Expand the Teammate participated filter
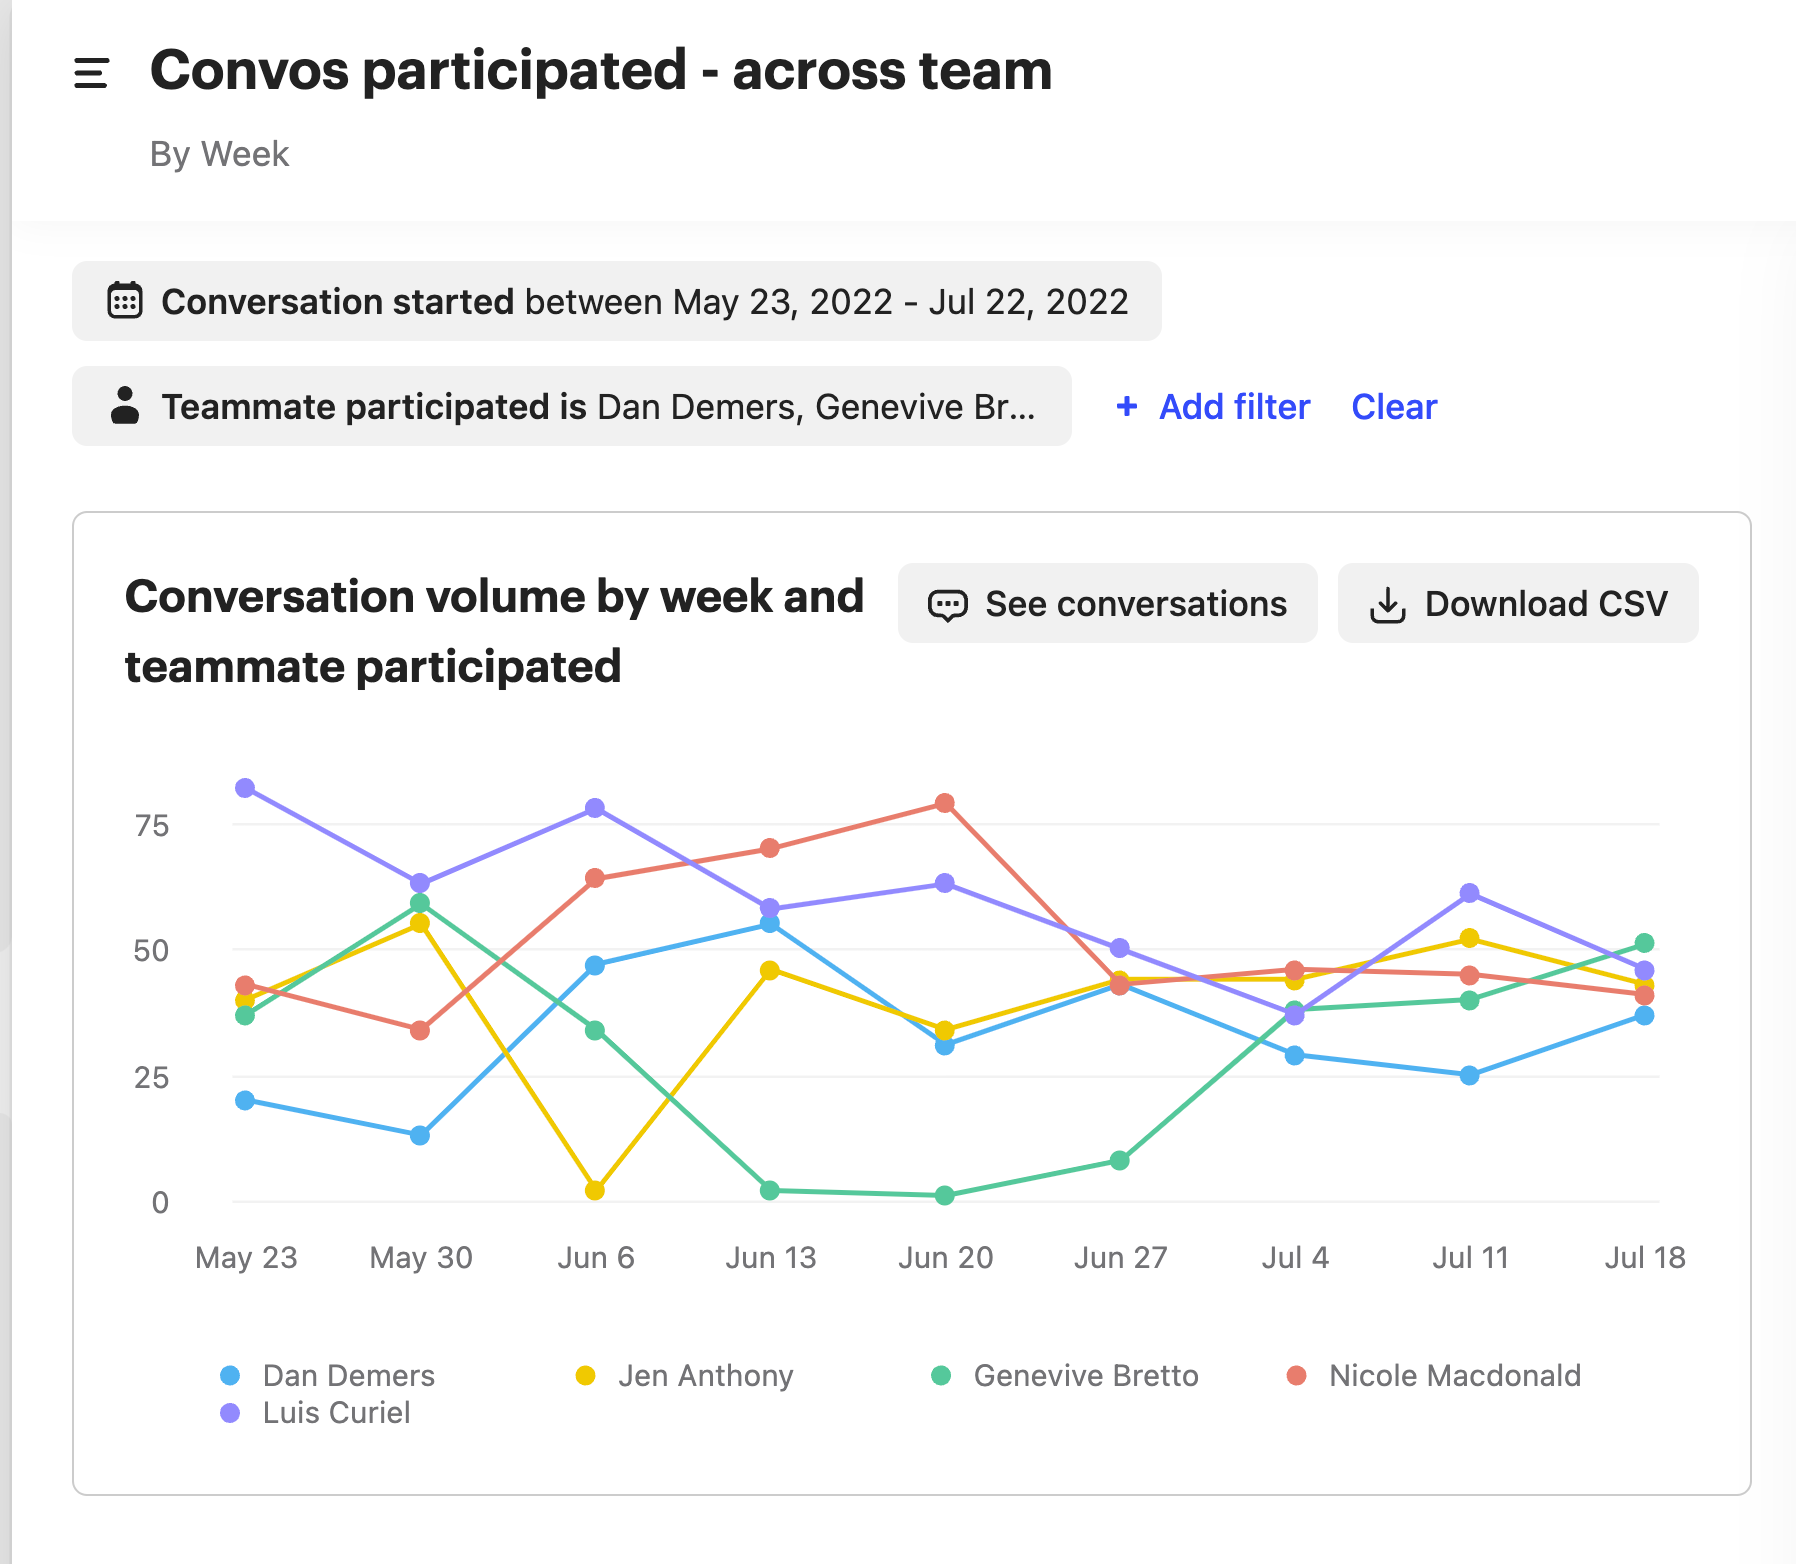 (x=571, y=406)
